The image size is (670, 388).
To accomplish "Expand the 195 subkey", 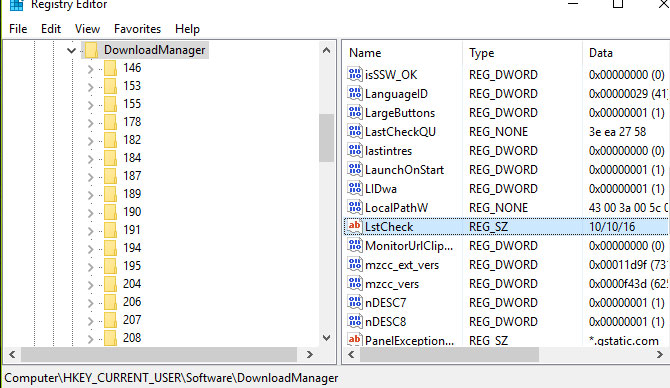I will point(90,266).
